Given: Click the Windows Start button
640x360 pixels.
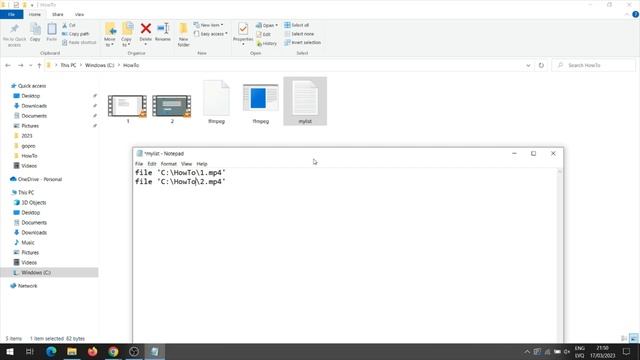Looking at the screenshot, I should [9, 351].
